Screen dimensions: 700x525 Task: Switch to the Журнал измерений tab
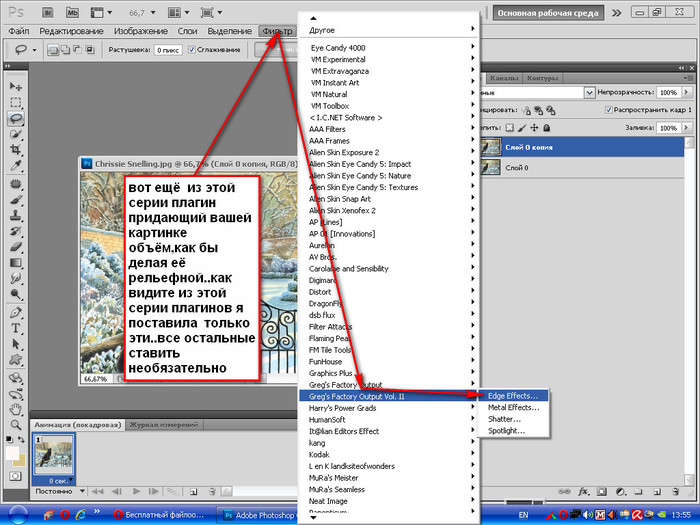pyautogui.click(x=164, y=425)
